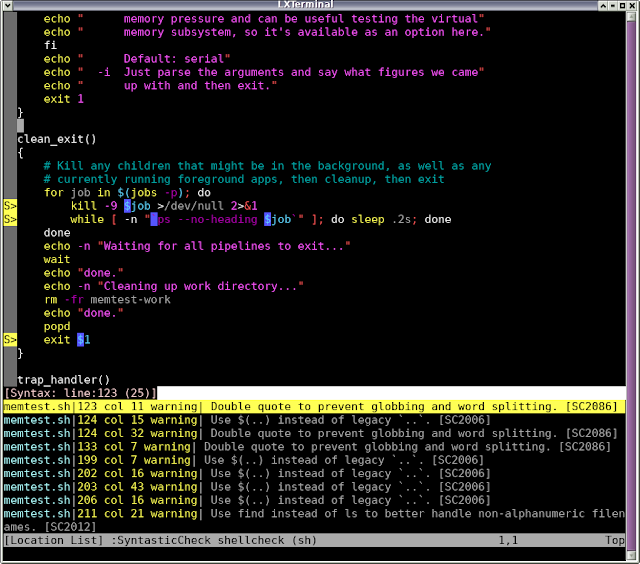Click the [SC2012] code on the wrapped last line
This screenshot has height=564, width=640.
(x=70, y=527)
